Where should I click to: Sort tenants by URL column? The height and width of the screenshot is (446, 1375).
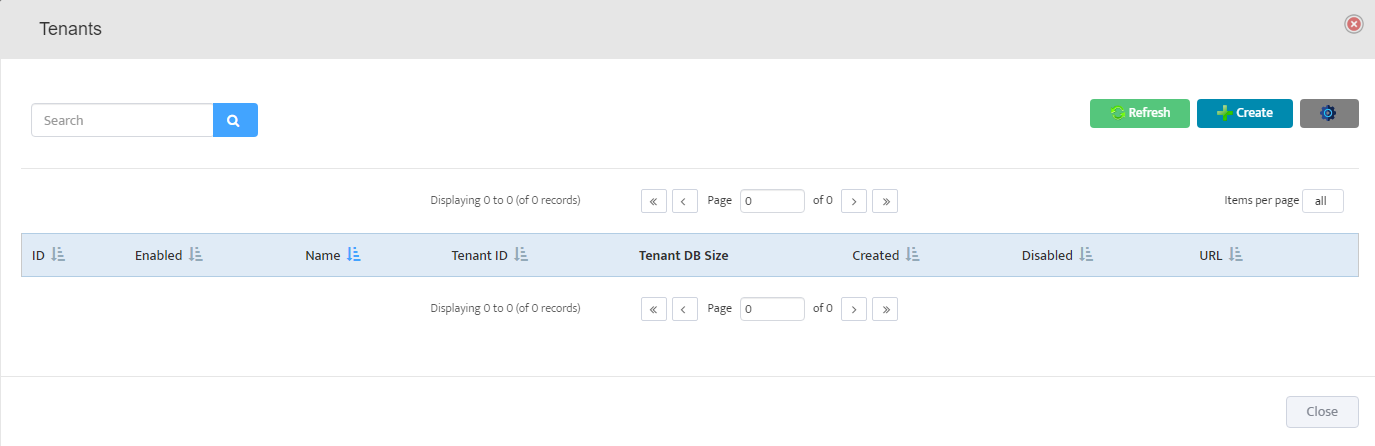tap(1236, 255)
